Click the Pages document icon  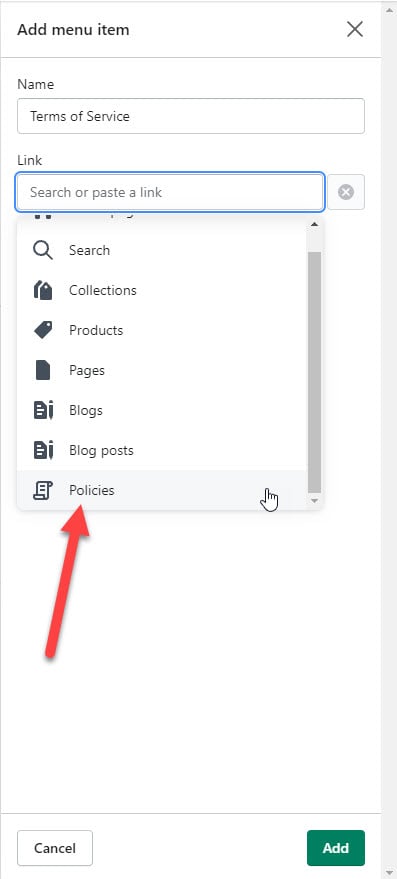pos(43,370)
